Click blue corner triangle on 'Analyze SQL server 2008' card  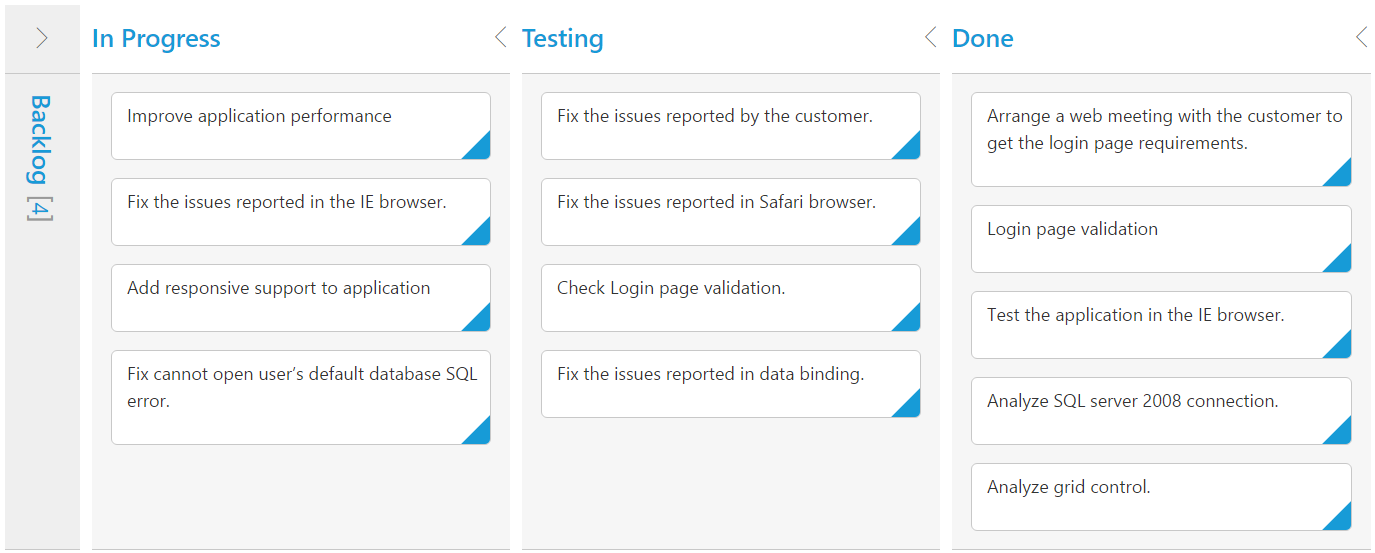click(x=1341, y=434)
